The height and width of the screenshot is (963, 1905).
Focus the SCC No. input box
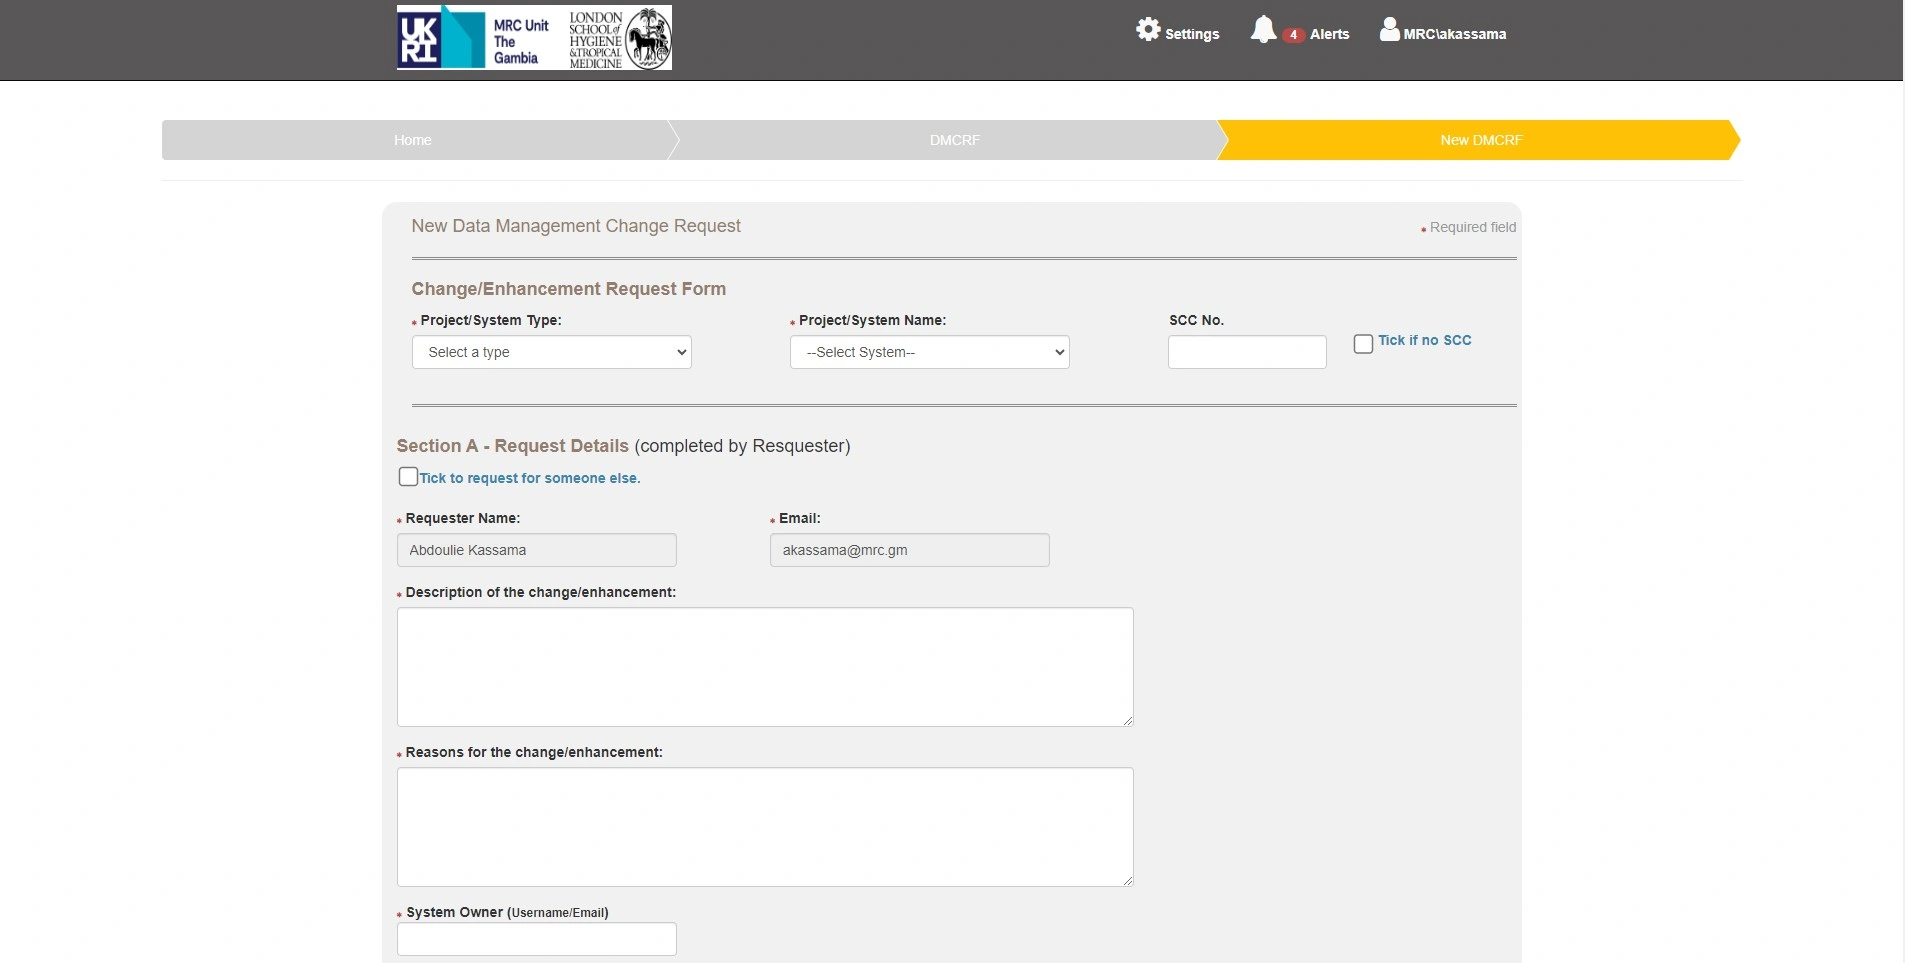1246,352
